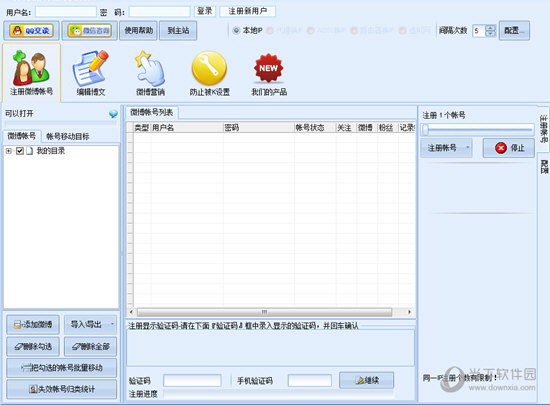Click the 删除全部 eraser button

[90, 346]
